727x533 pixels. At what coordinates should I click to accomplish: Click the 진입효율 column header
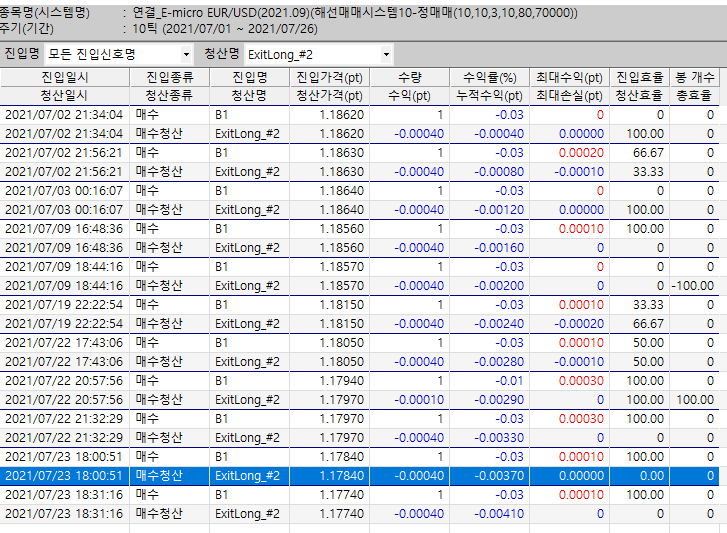(x=639, y=77)
